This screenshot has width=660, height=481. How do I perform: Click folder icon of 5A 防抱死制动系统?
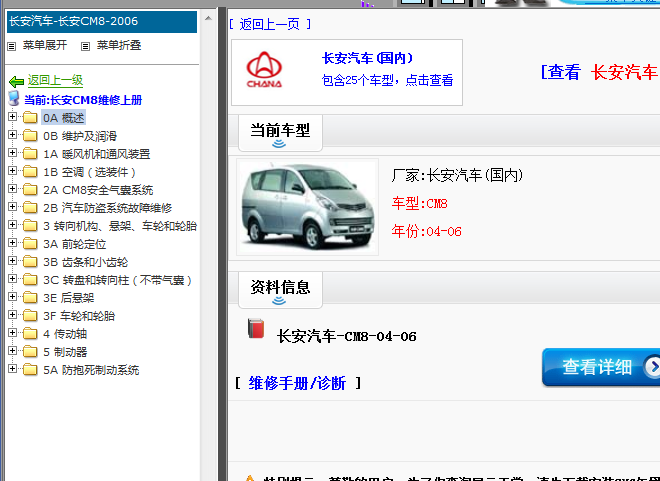30,370
